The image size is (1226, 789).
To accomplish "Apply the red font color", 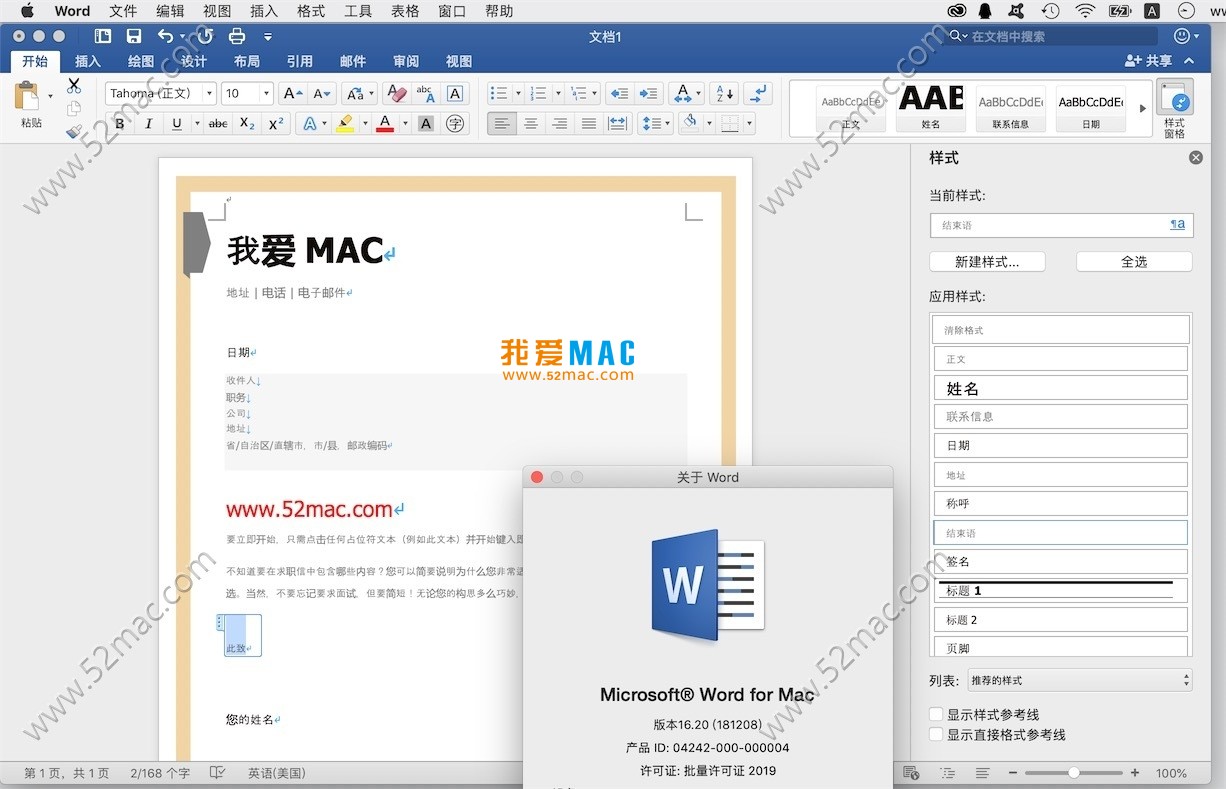I will (385, 124).
